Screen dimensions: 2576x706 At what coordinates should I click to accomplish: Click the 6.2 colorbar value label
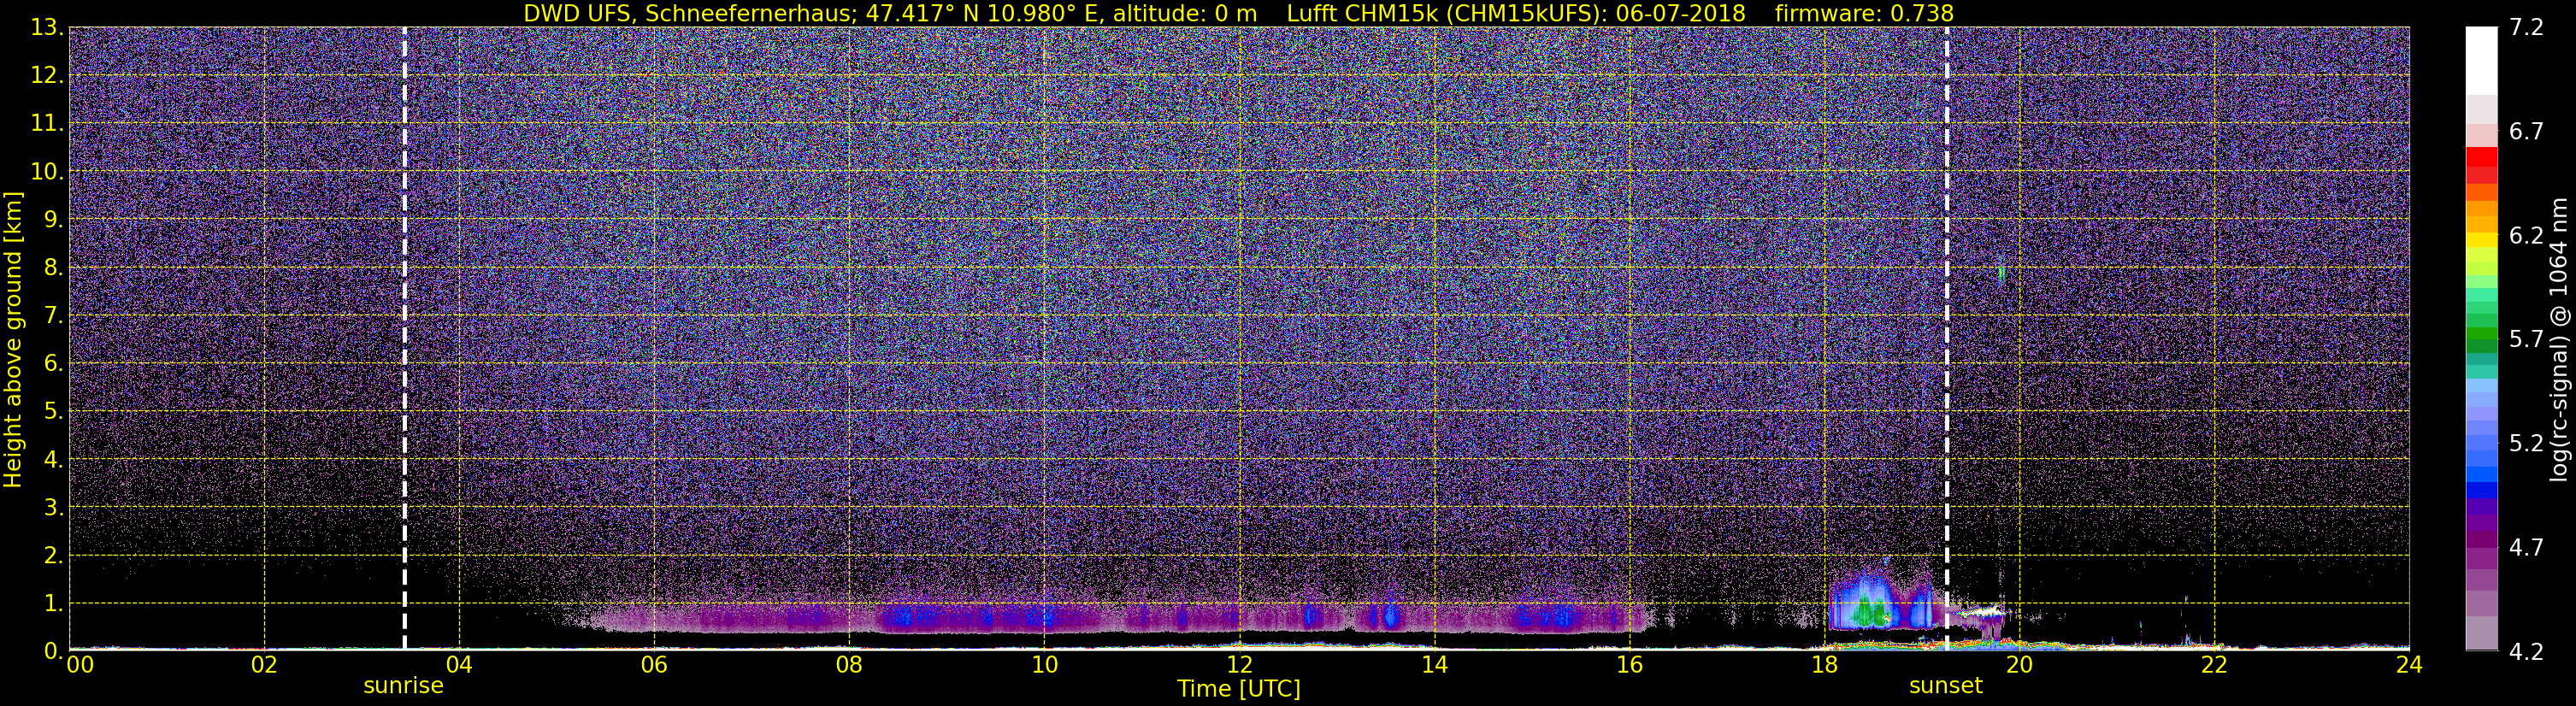point(2526,236)
